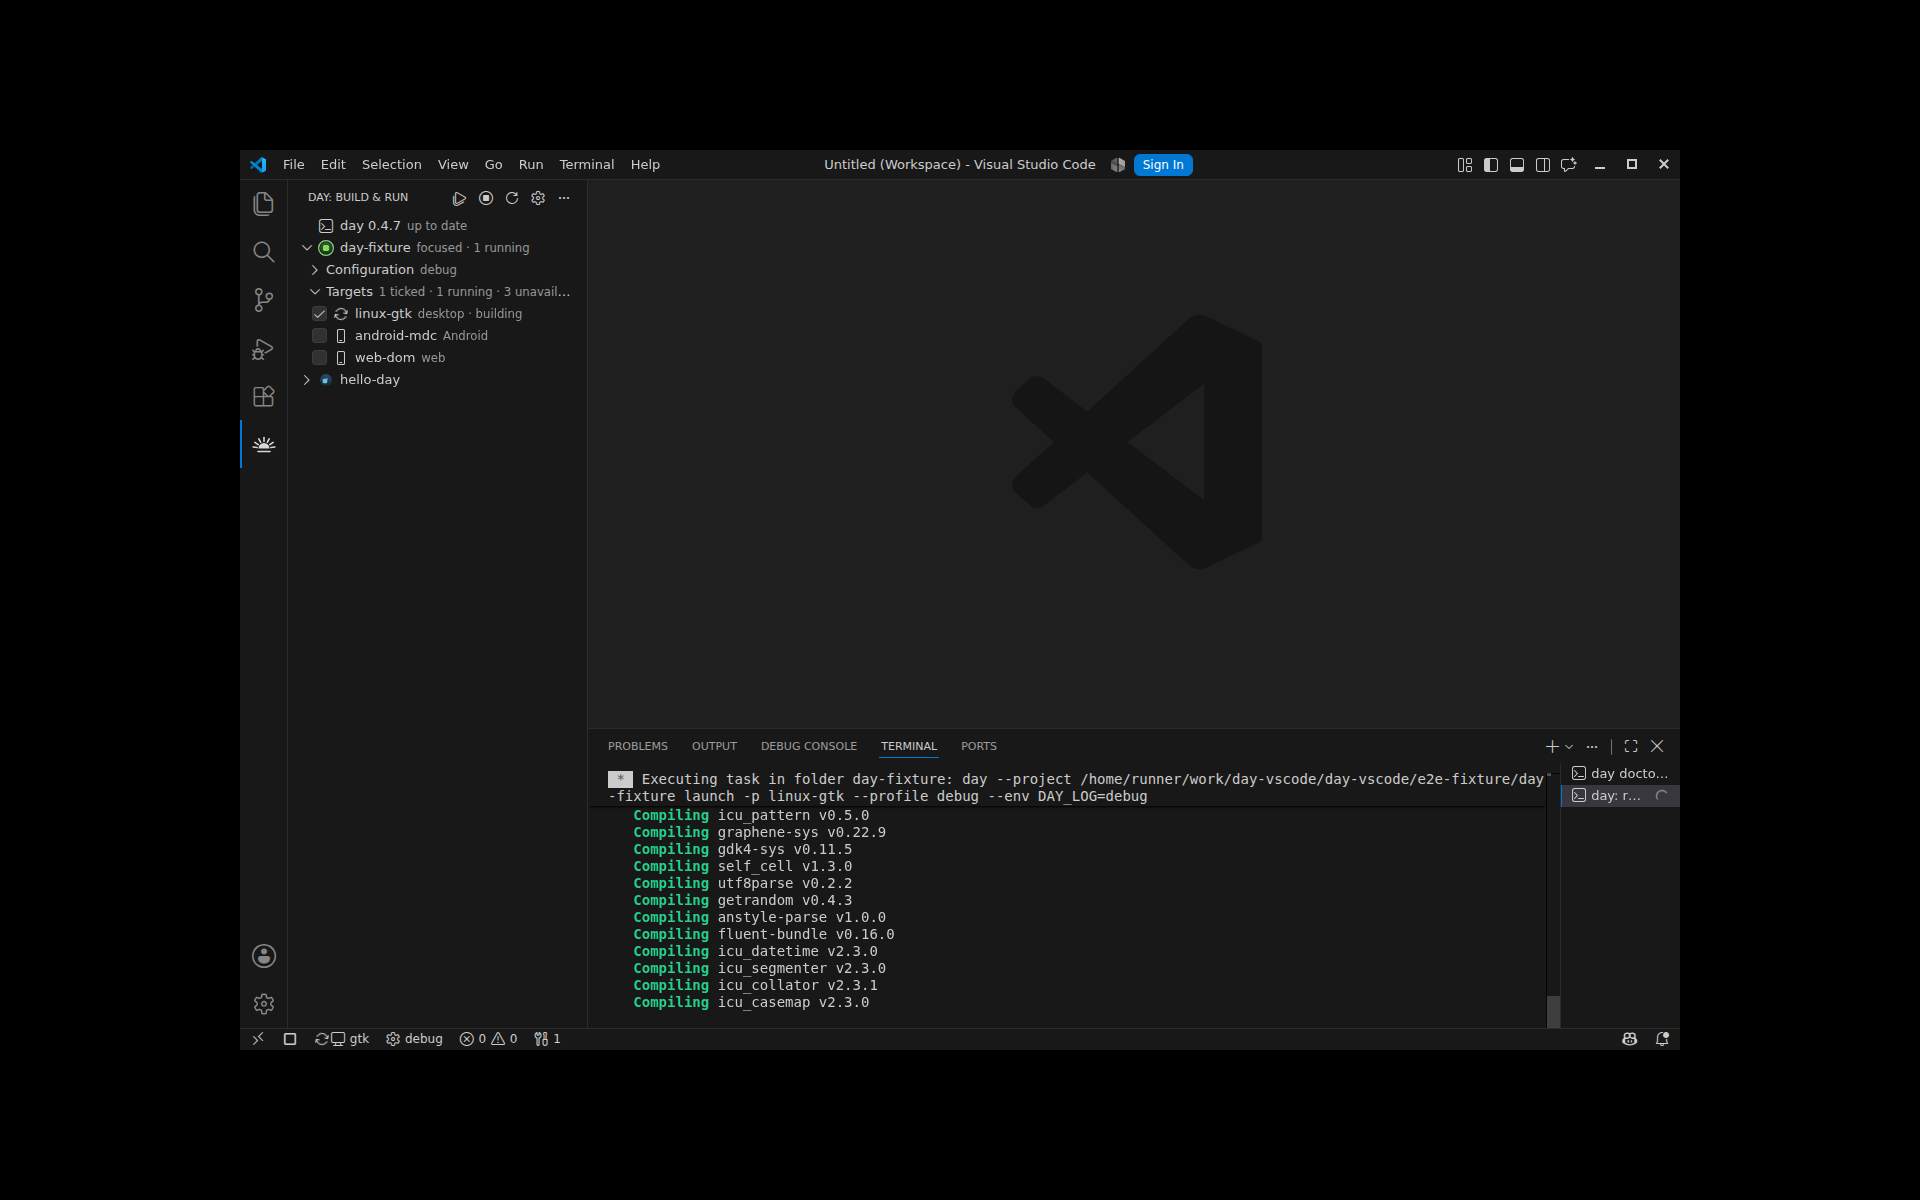Switch to the DEBUG CONSOLE tab

tap(809, 747)
